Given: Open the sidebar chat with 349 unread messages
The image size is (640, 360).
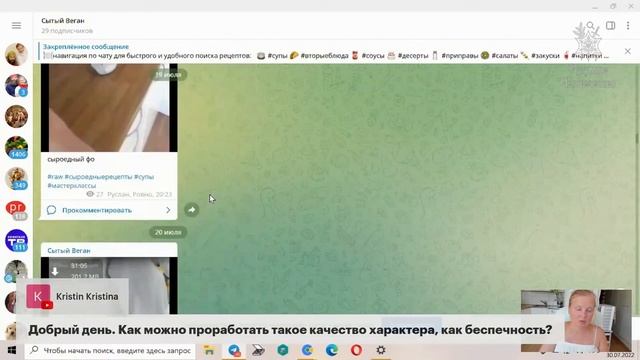Looking at the screenshot, I should coord(16,178).
